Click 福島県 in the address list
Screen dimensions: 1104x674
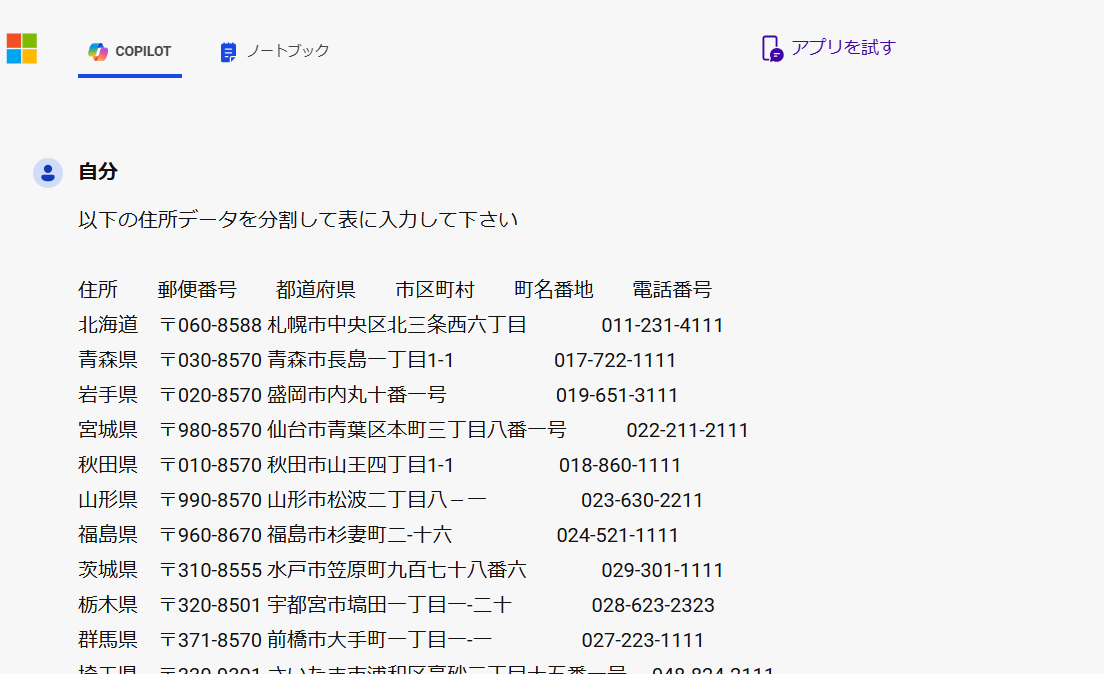coord(108,535)
